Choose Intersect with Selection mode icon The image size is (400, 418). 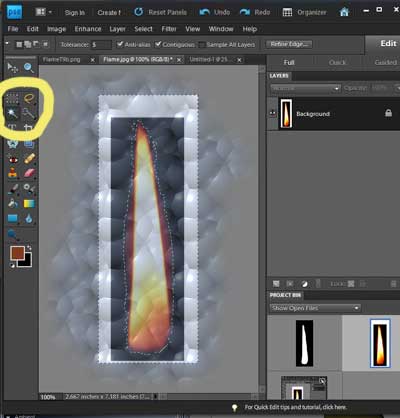(46, 44)
